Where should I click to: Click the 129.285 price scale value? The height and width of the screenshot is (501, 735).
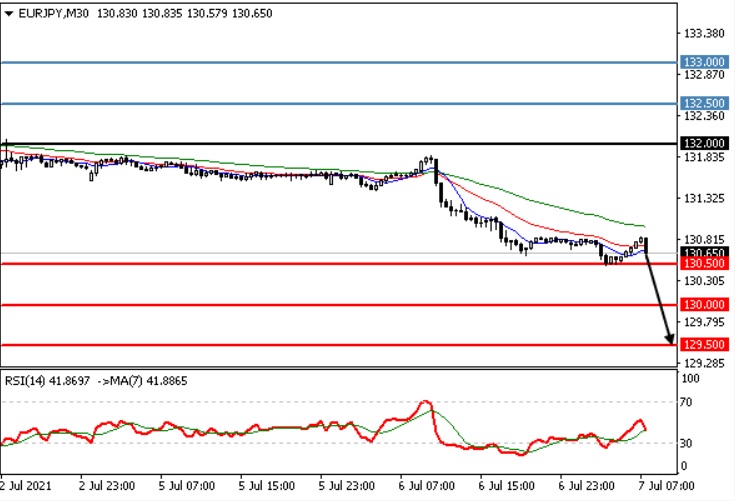[705, 363]
